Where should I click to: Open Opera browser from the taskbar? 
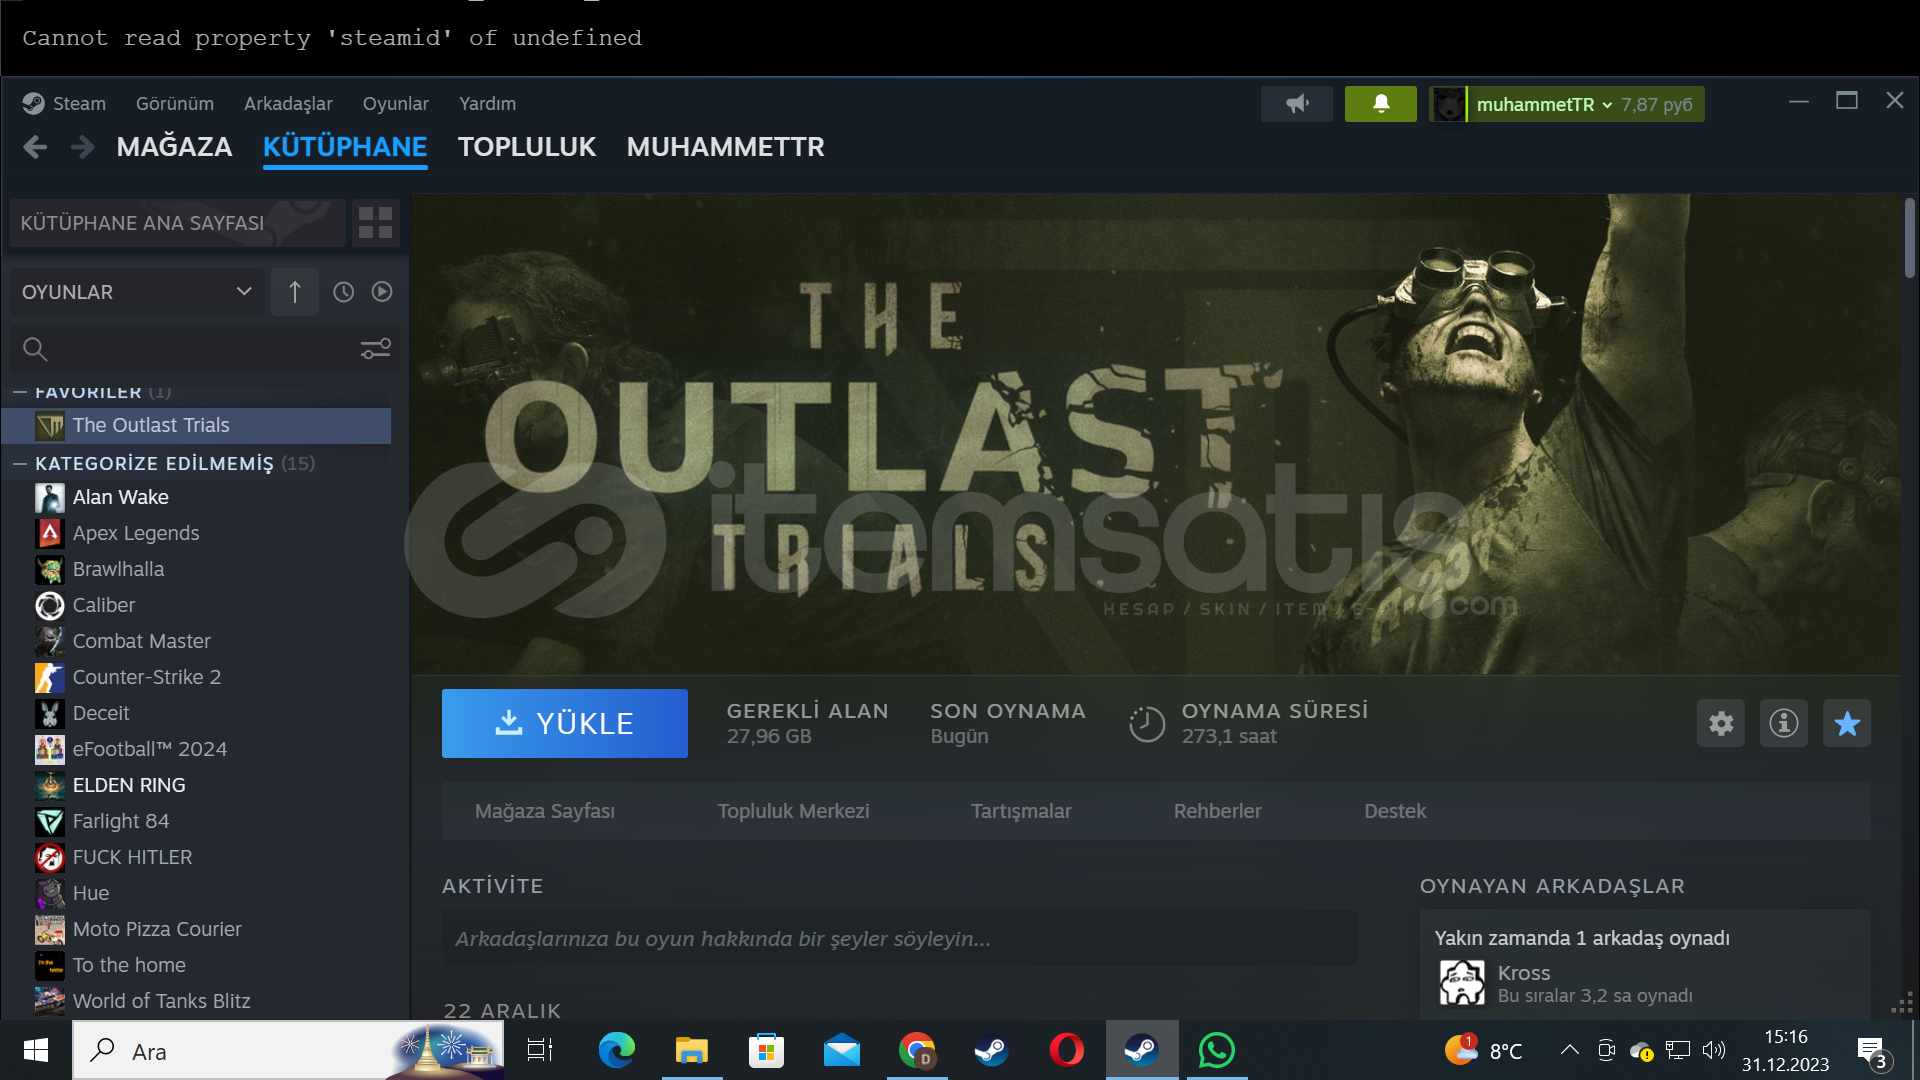[x=1066, y=1050]
